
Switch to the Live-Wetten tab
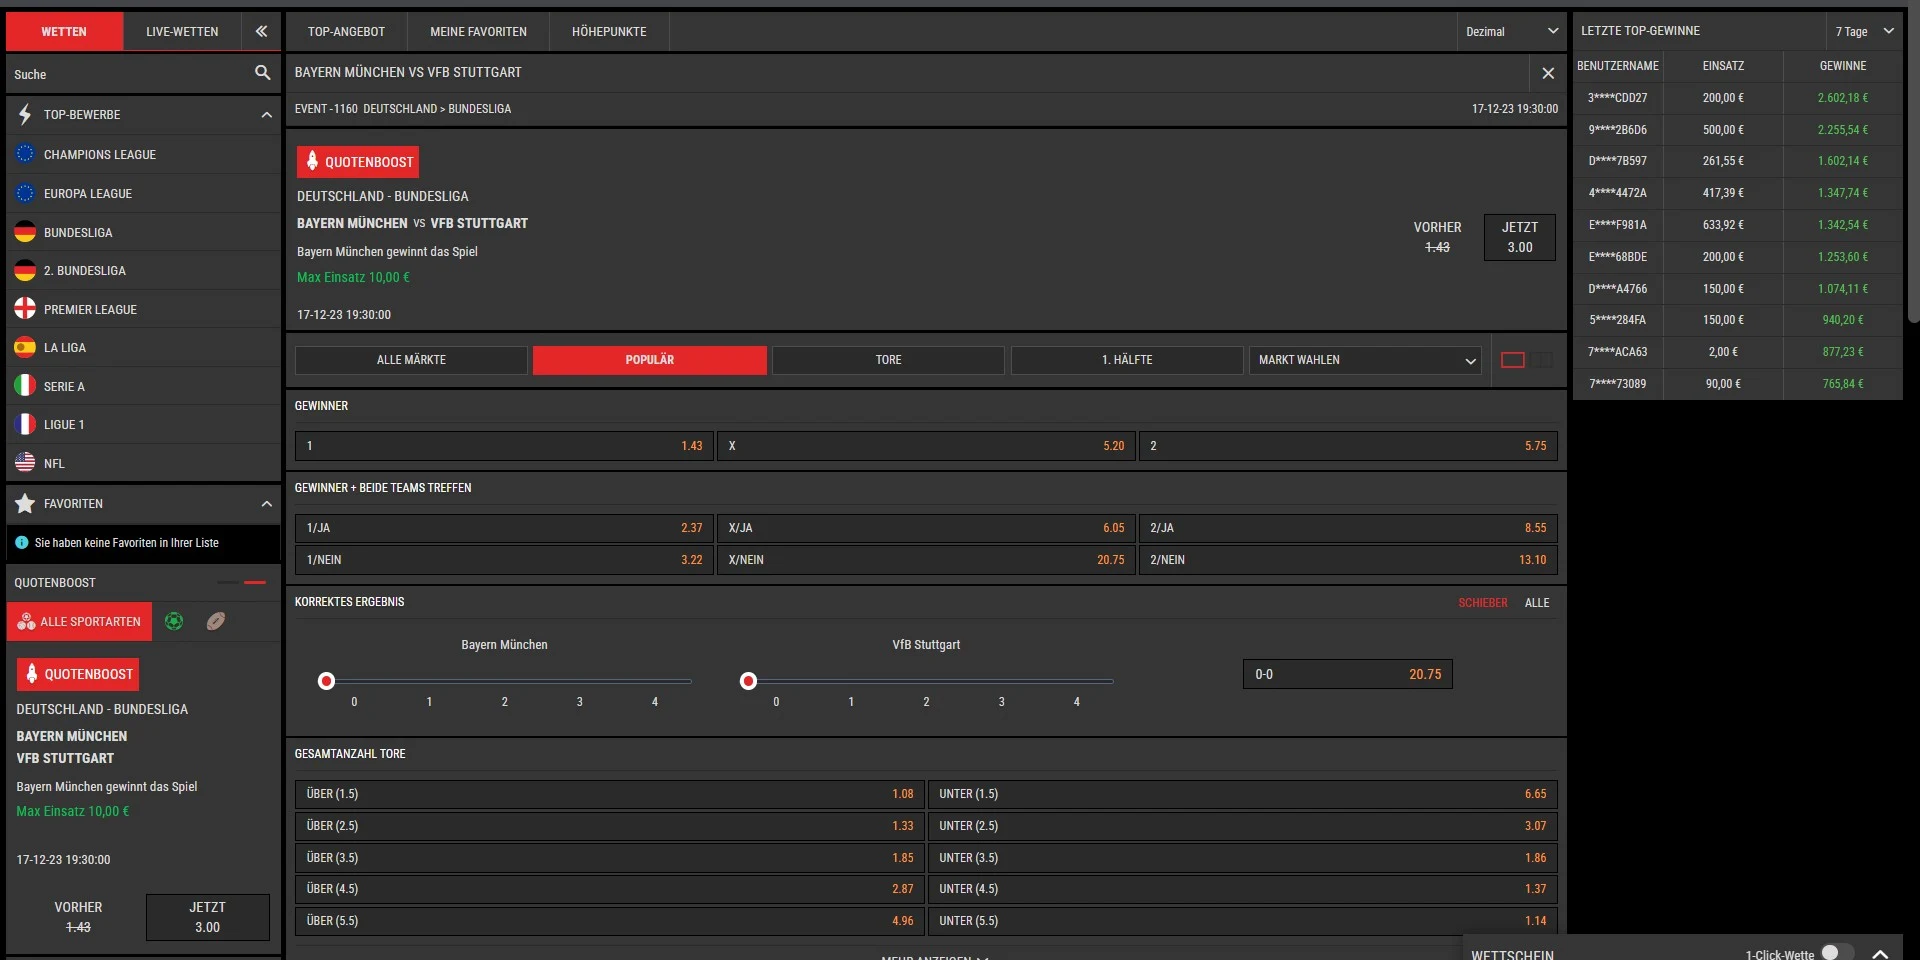(182, 31)
